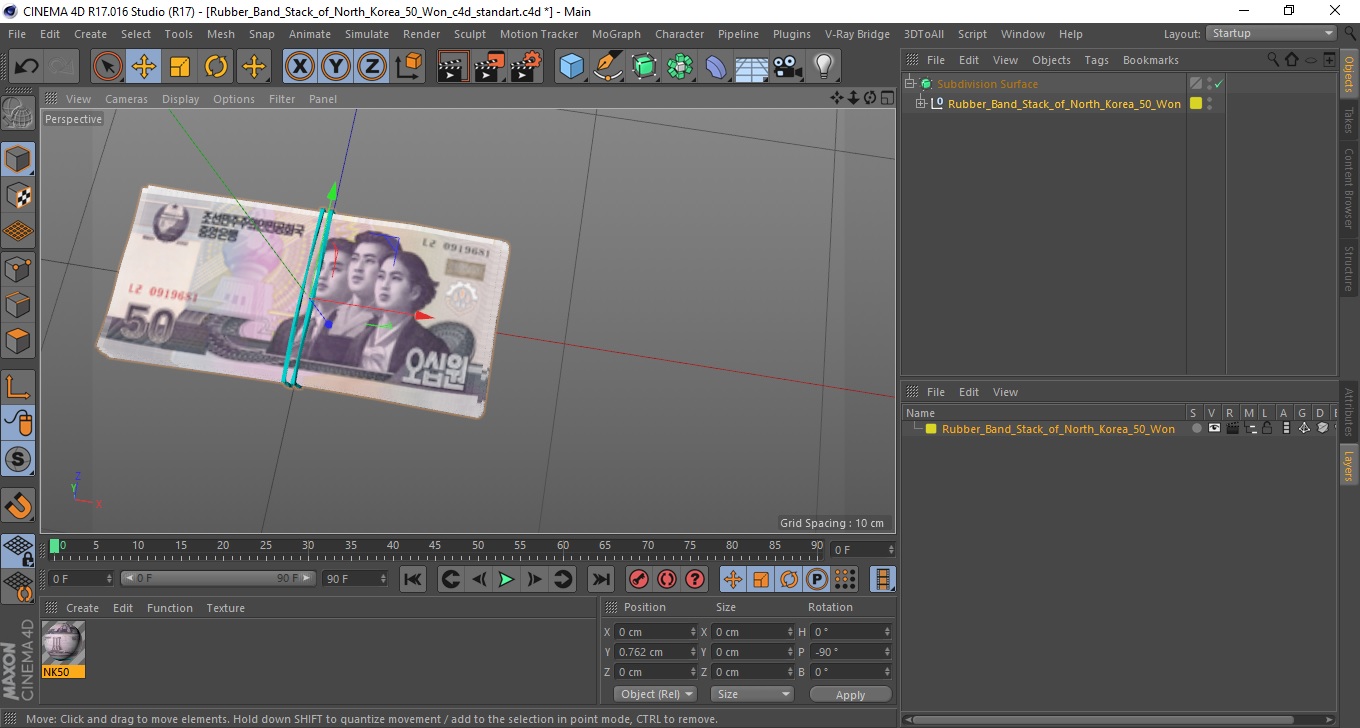Switch to Texture mode

pyautogui.click(x=18, y=195)
